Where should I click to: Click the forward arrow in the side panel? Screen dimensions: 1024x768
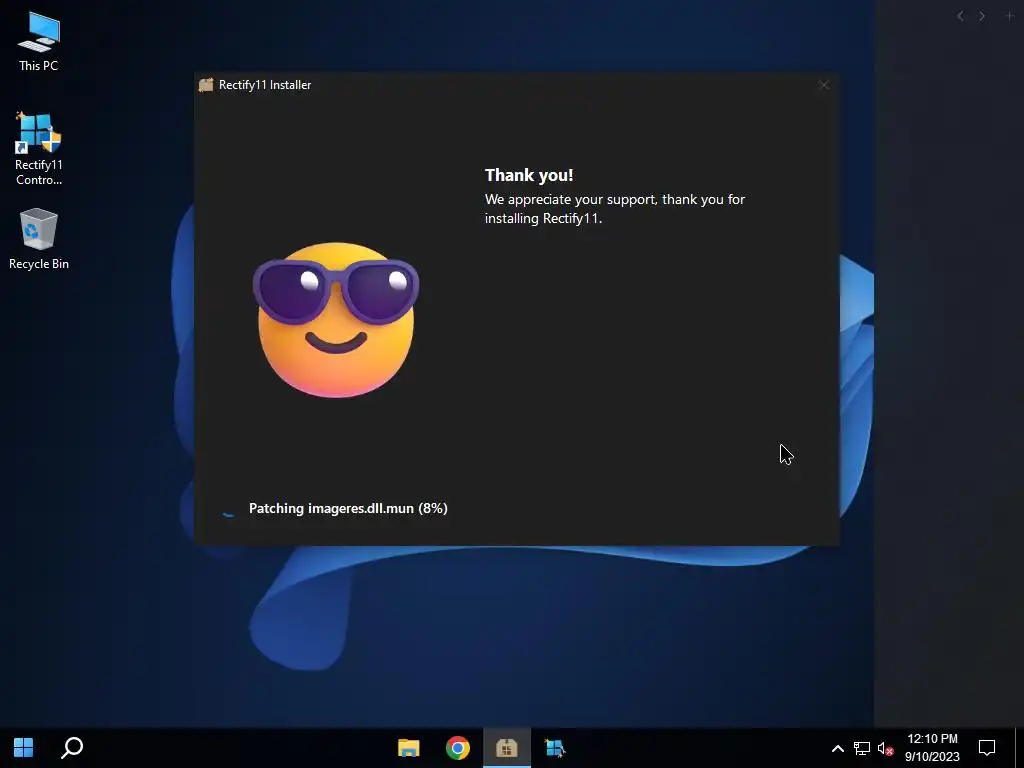coord(982,16)
